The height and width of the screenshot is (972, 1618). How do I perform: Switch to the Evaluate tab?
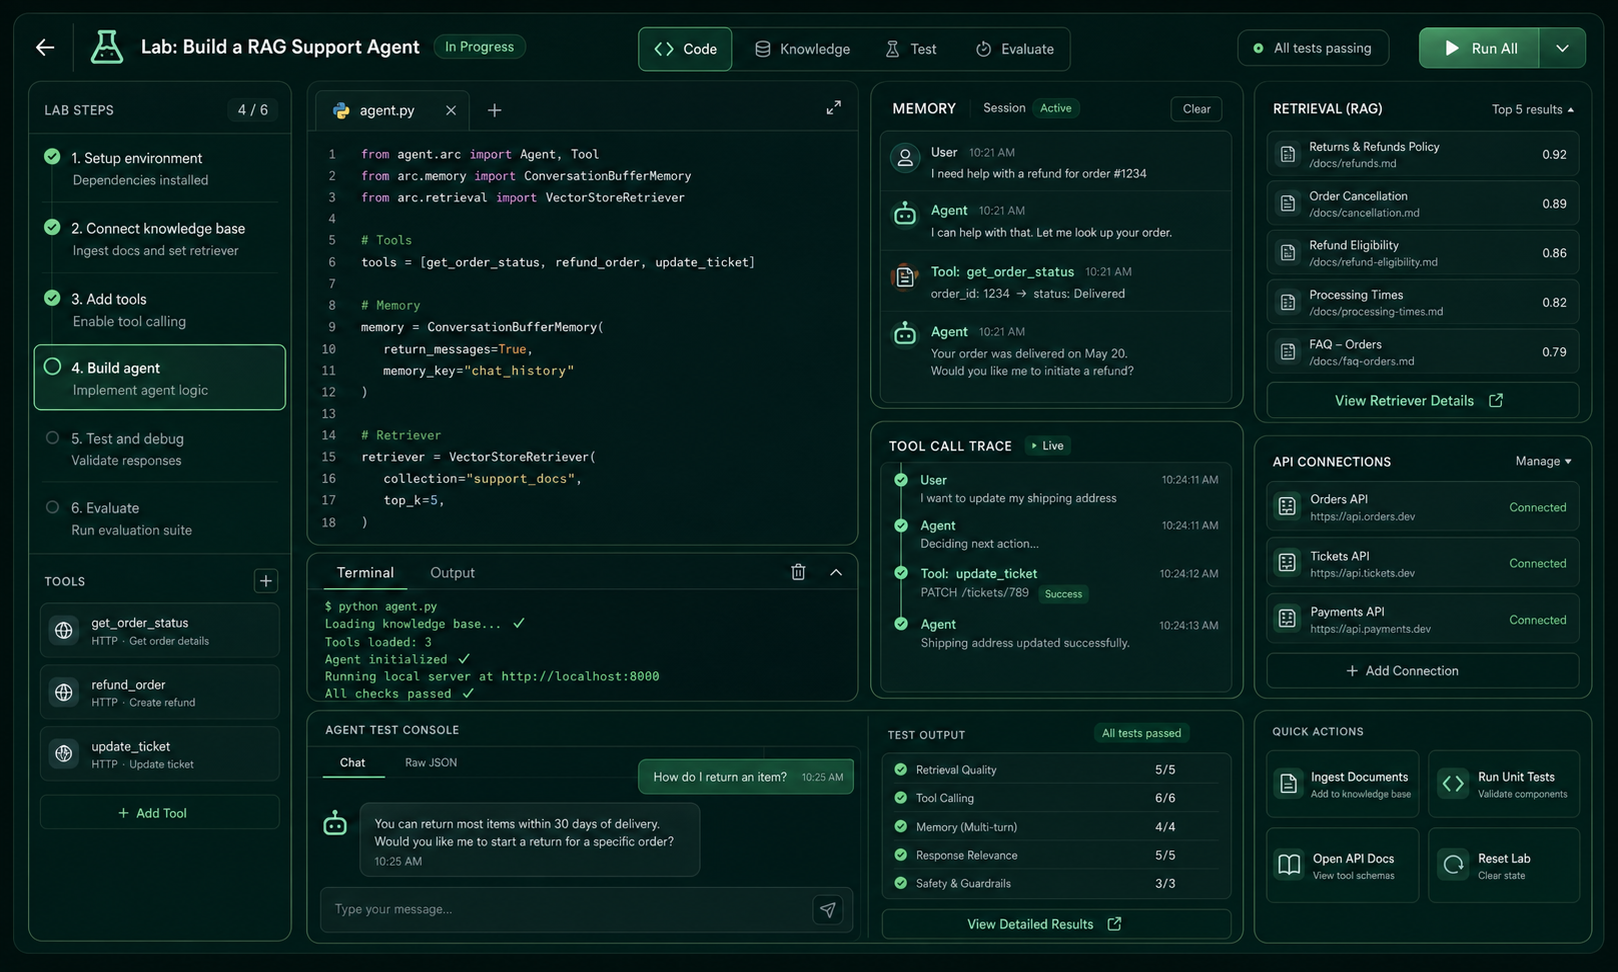(x=1014, y=49)
